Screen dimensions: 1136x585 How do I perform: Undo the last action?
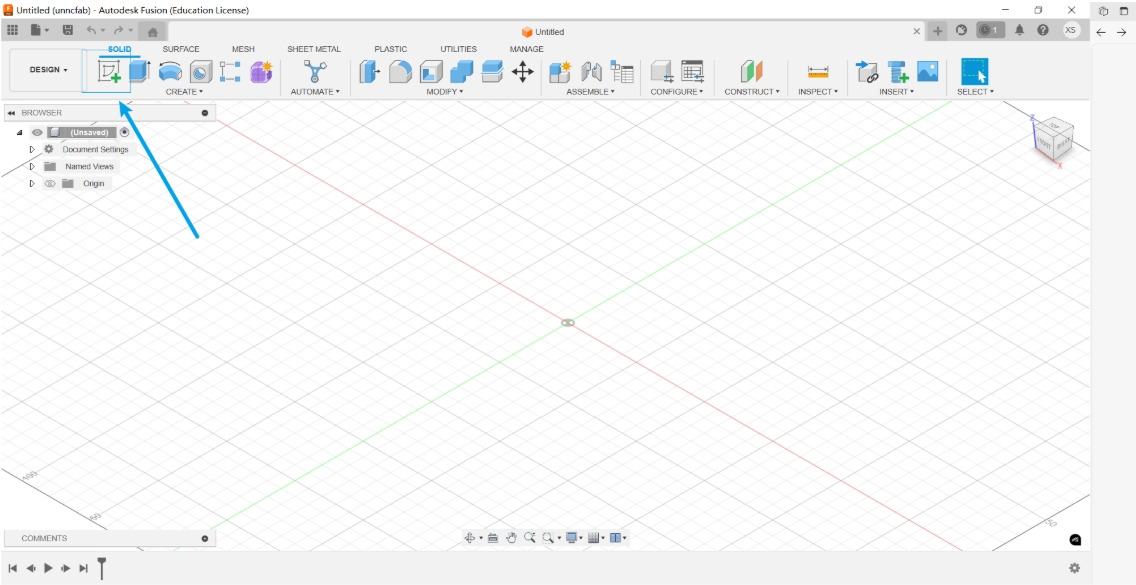91,30
